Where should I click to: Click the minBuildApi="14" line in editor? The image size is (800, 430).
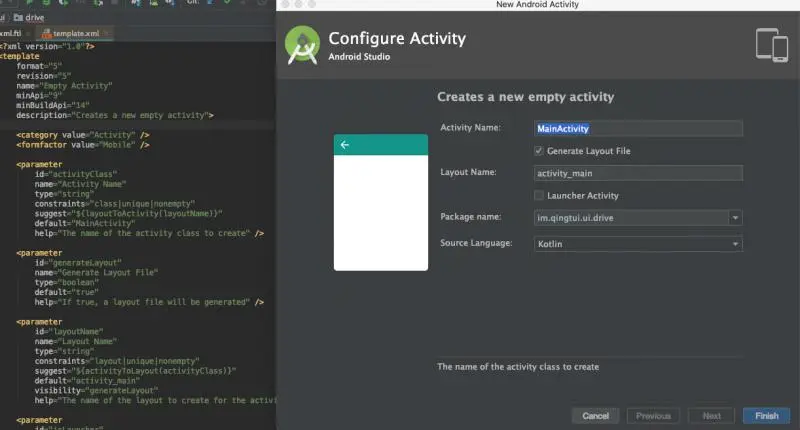click(53, 106)
